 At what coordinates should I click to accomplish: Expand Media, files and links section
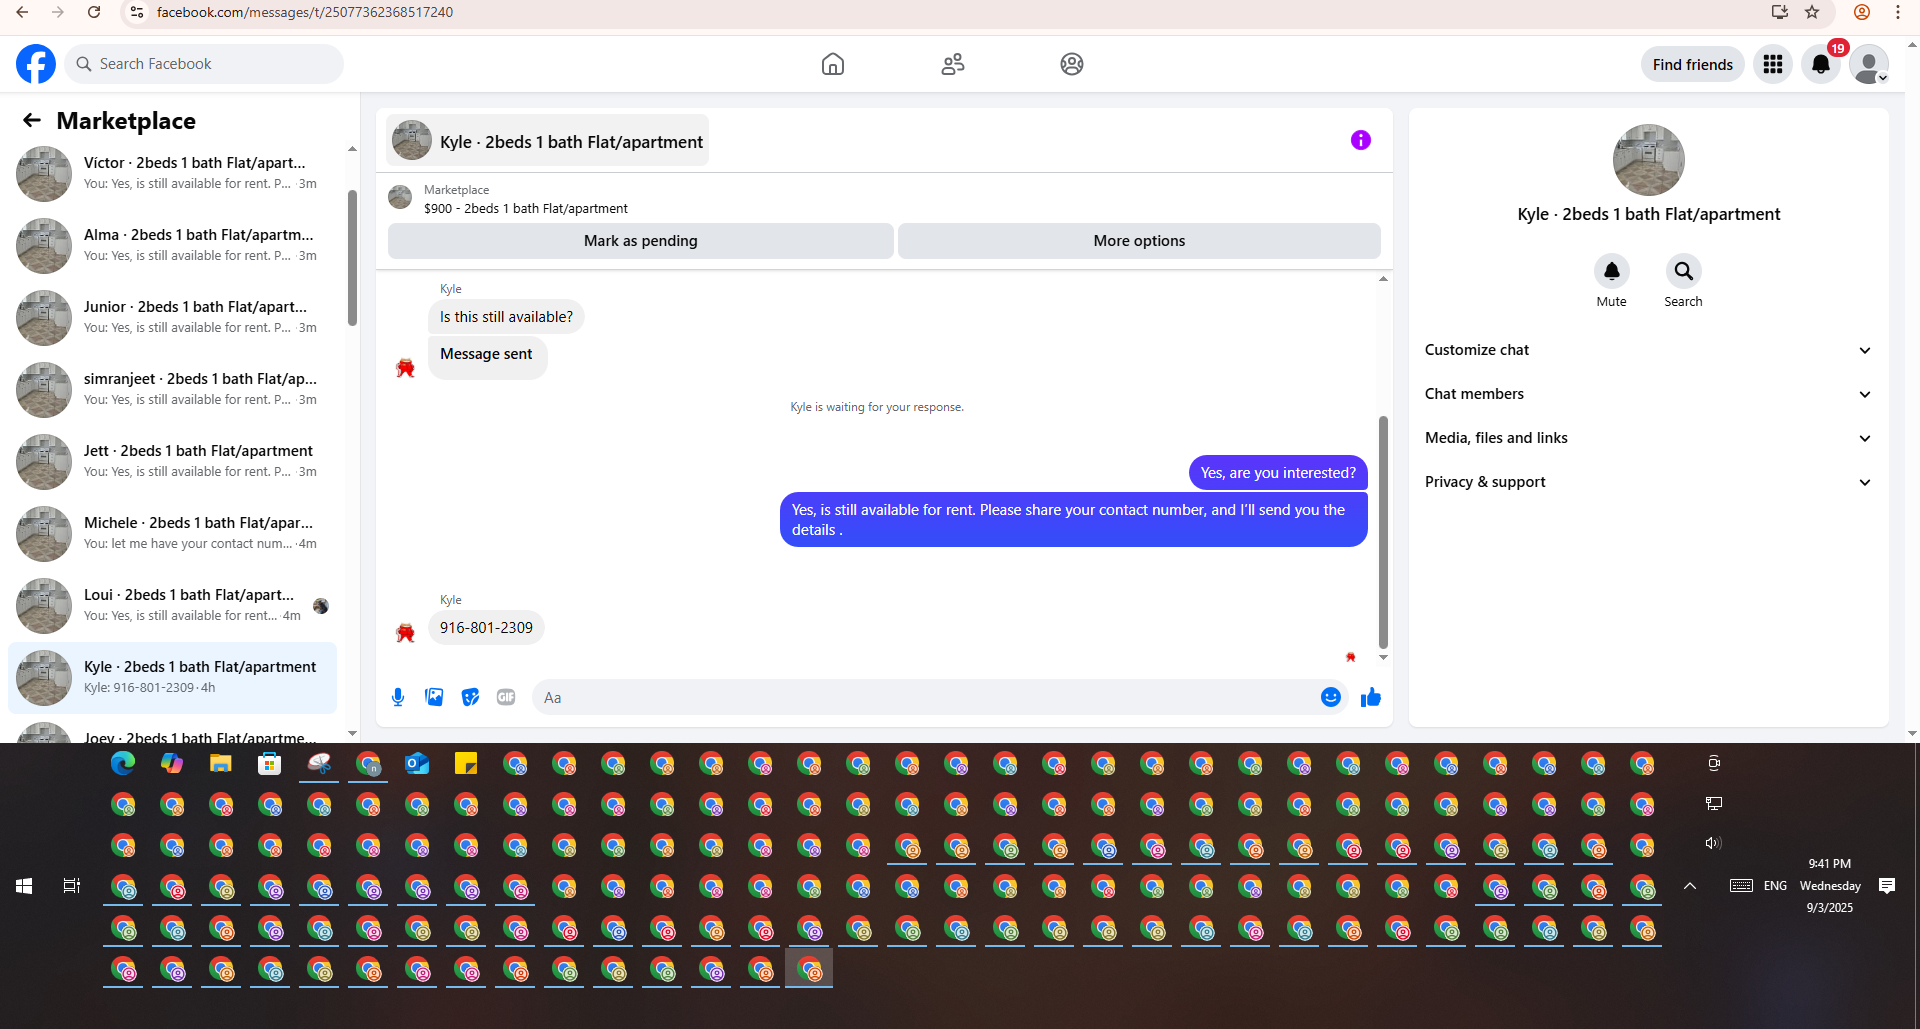pyautogui.click(x=1648, y=438)
